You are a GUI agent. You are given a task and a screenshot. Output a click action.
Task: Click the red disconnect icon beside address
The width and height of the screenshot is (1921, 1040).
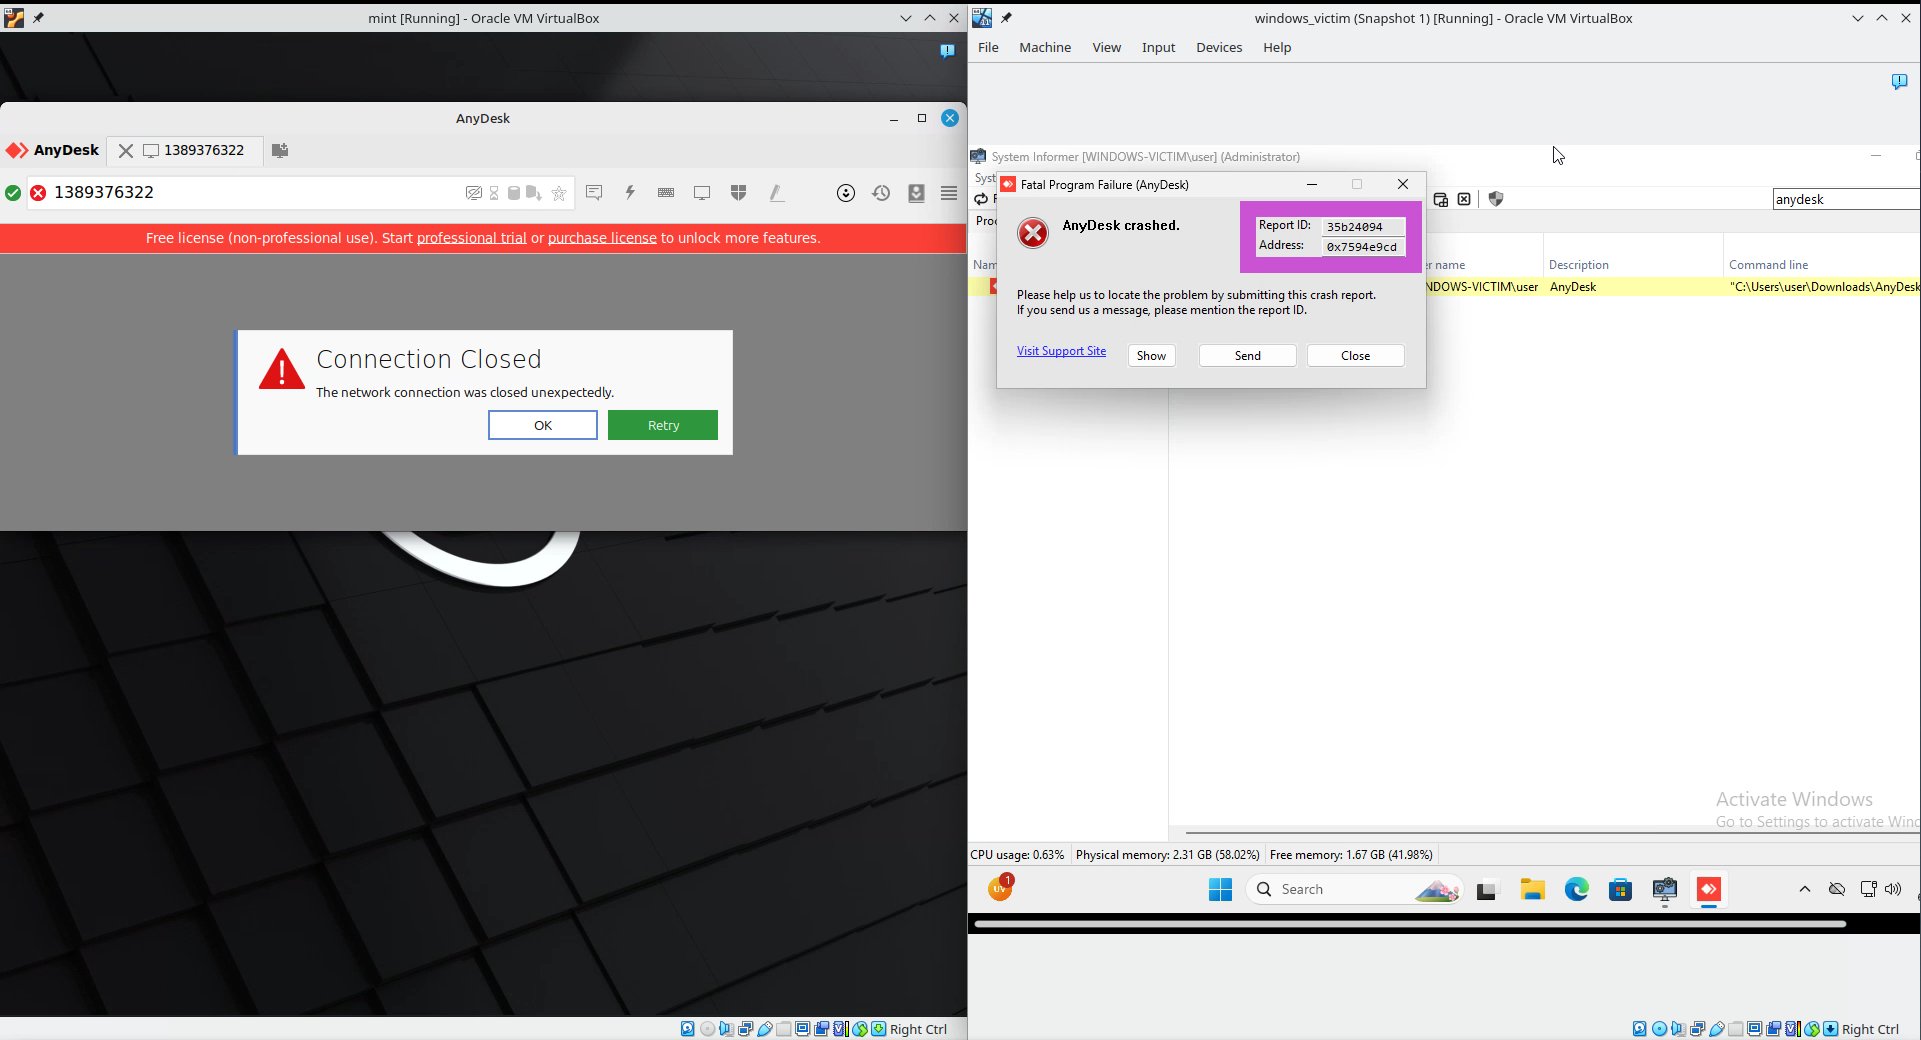pos(38,192)
